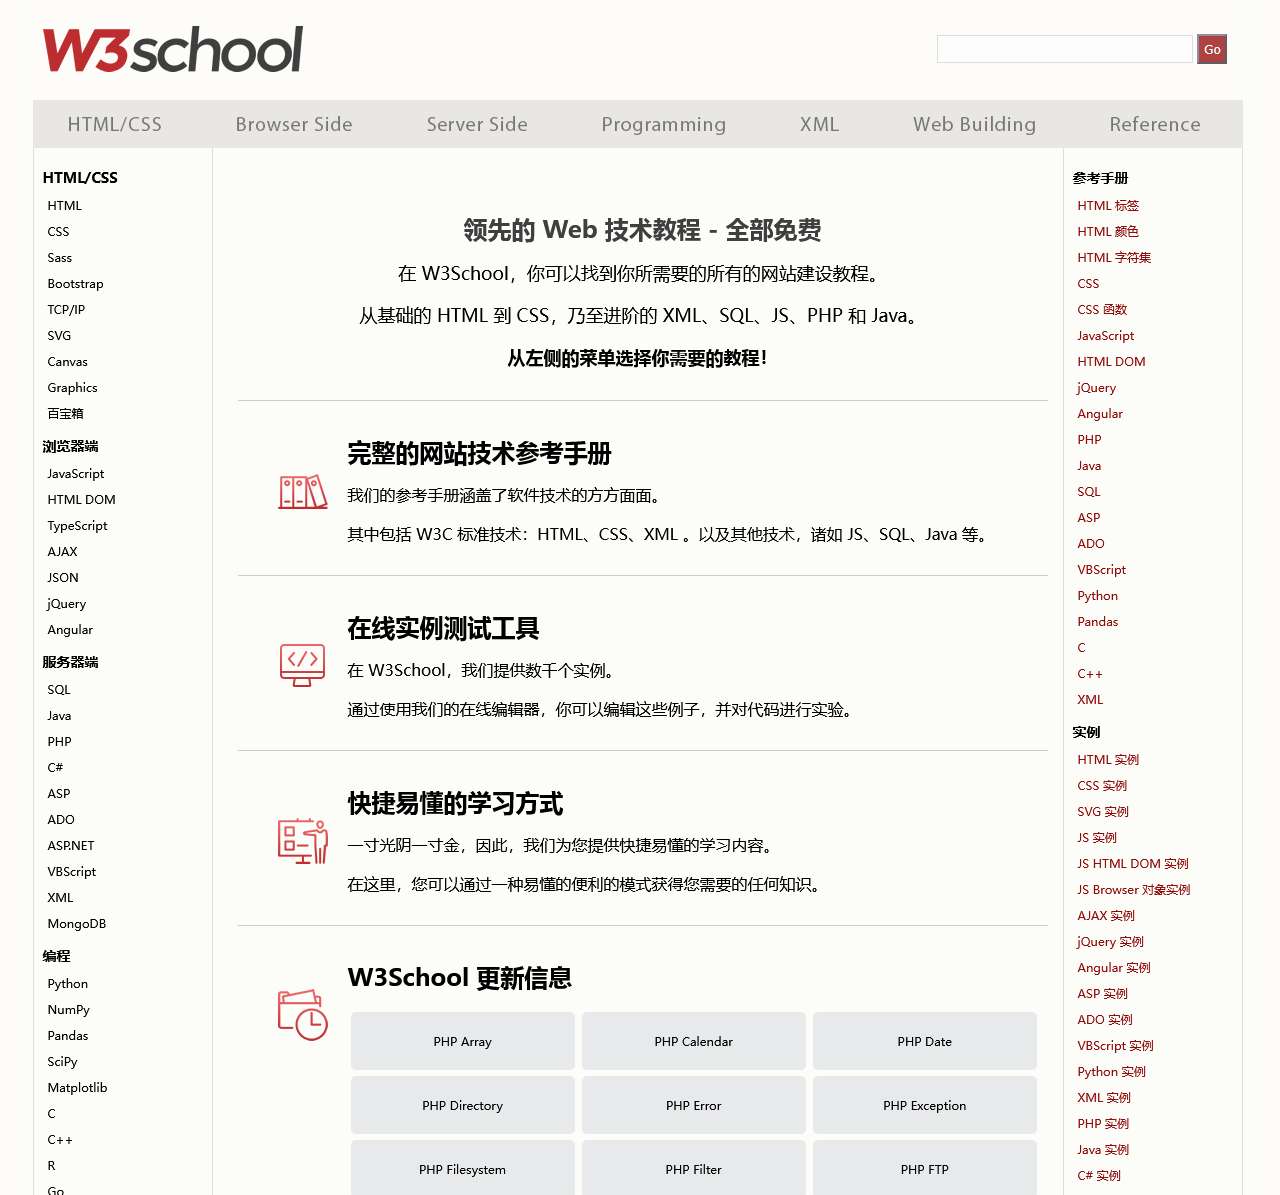Open the Programming menu
1280x1195 pixels.
(663, 124)
